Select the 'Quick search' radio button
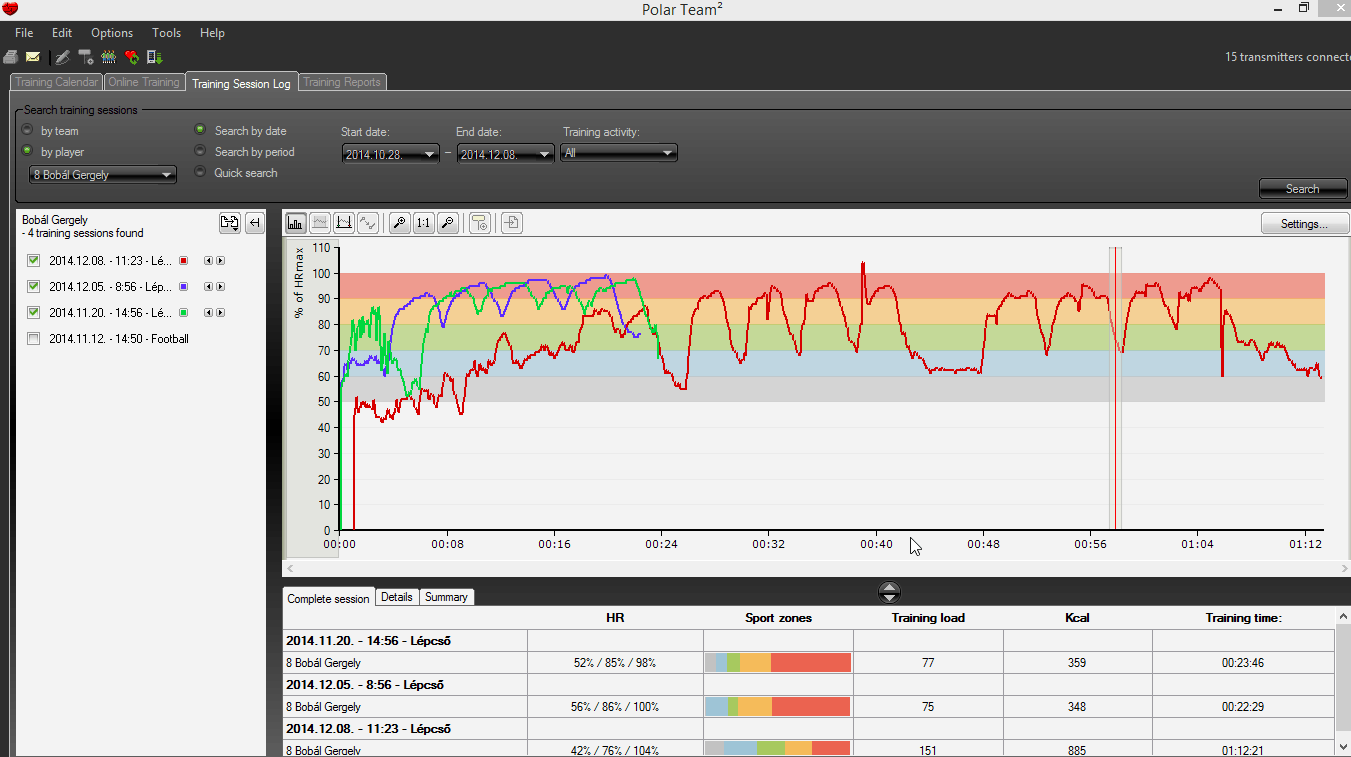This screenshot has width=1351, height=757. click(x=200, y=172)
